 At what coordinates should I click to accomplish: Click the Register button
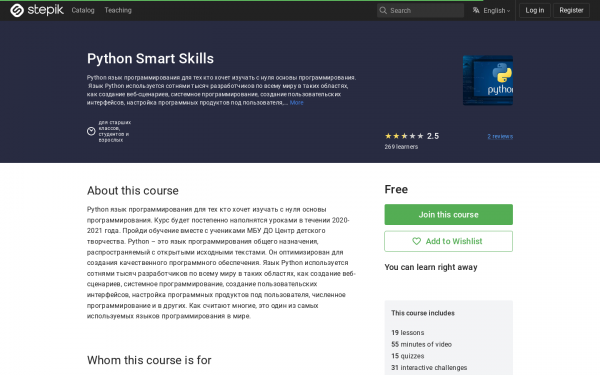pos(571,10)
